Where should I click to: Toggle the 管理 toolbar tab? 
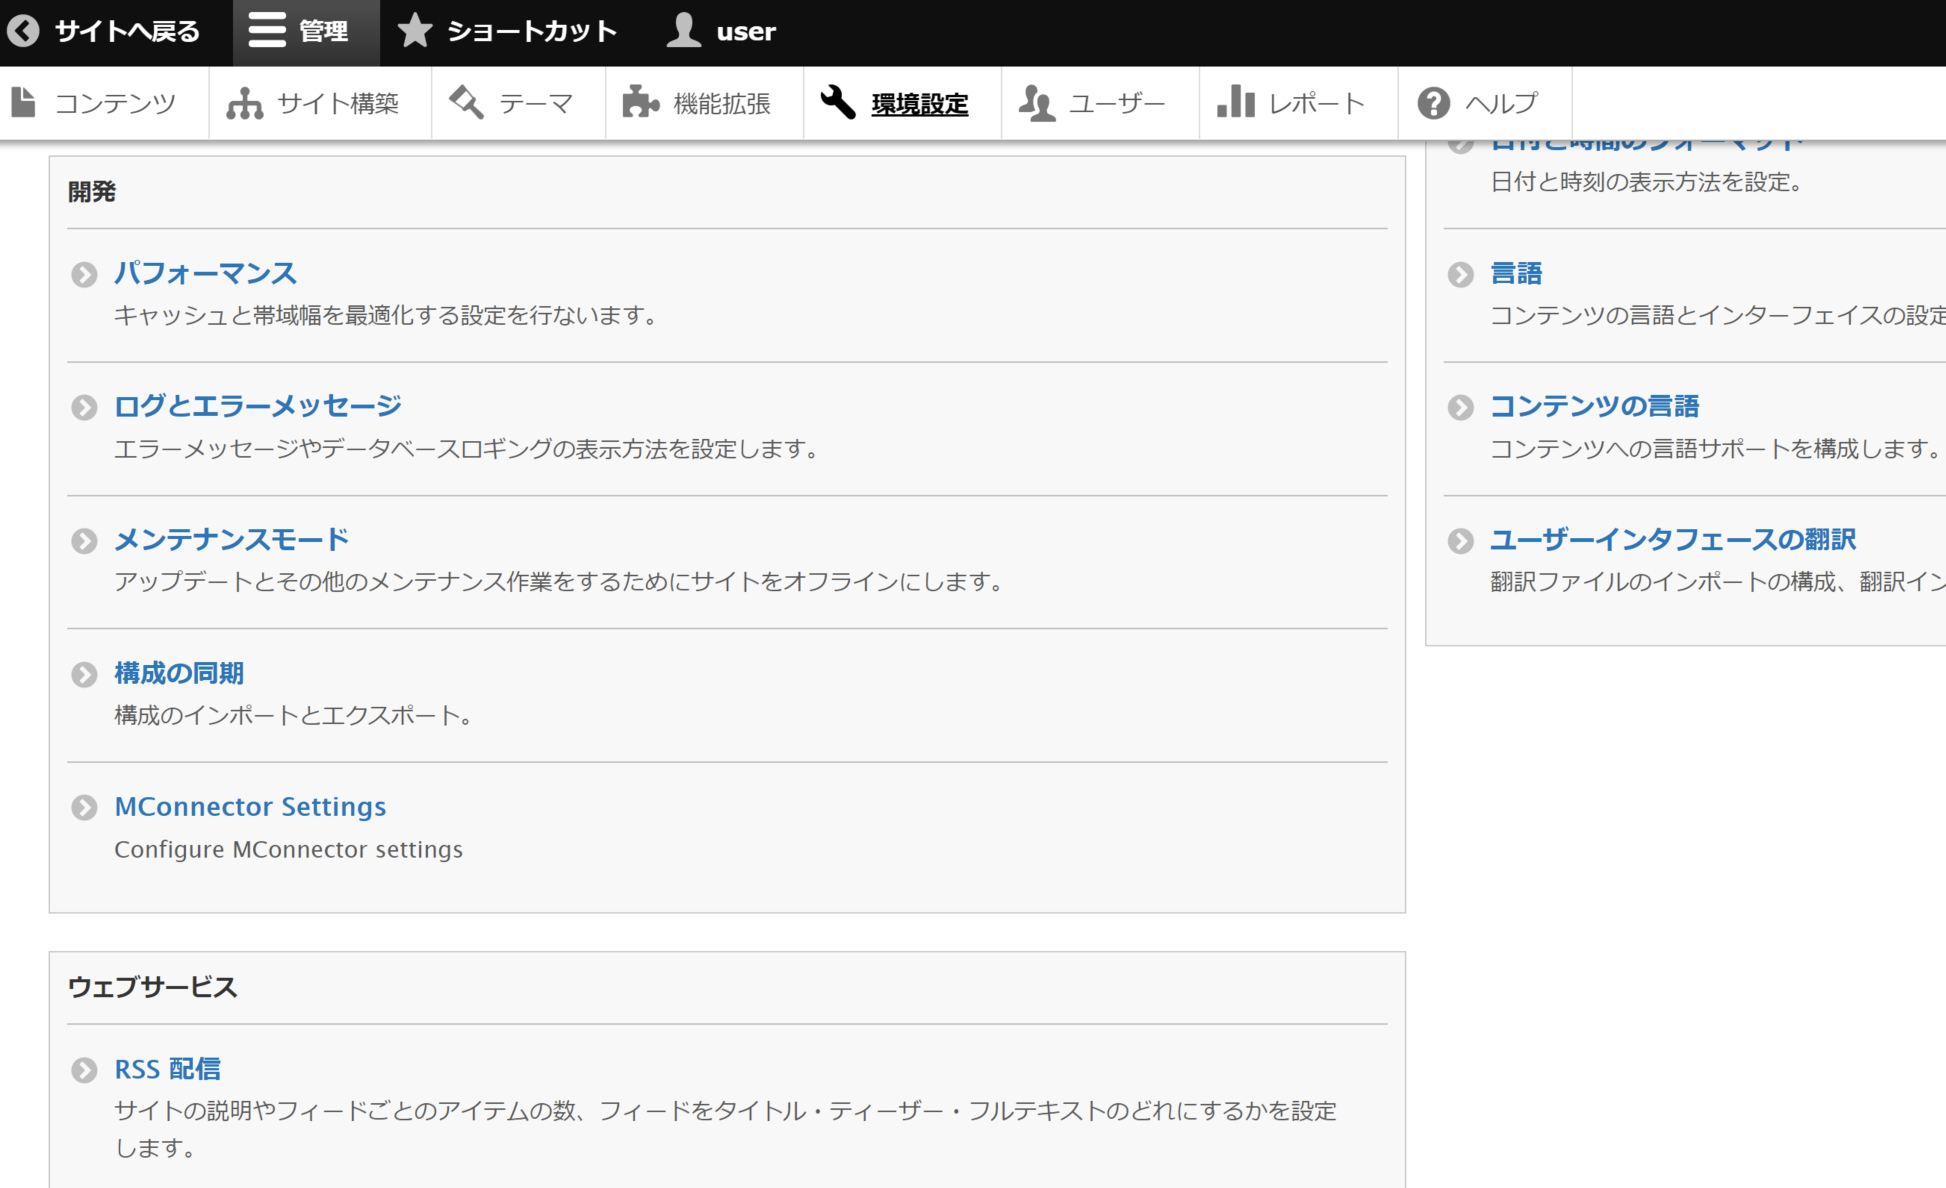click(x=306, y=31)
